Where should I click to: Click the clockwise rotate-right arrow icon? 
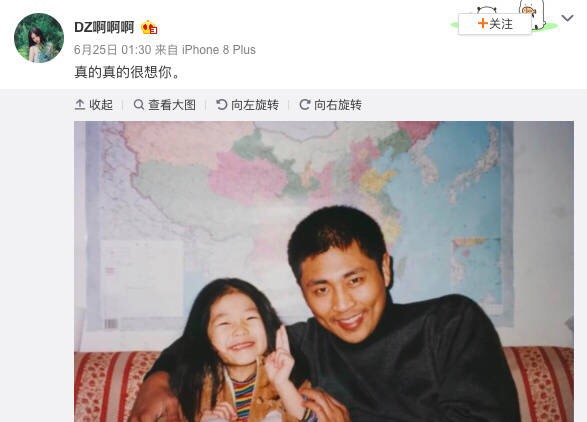click(305, 105)
